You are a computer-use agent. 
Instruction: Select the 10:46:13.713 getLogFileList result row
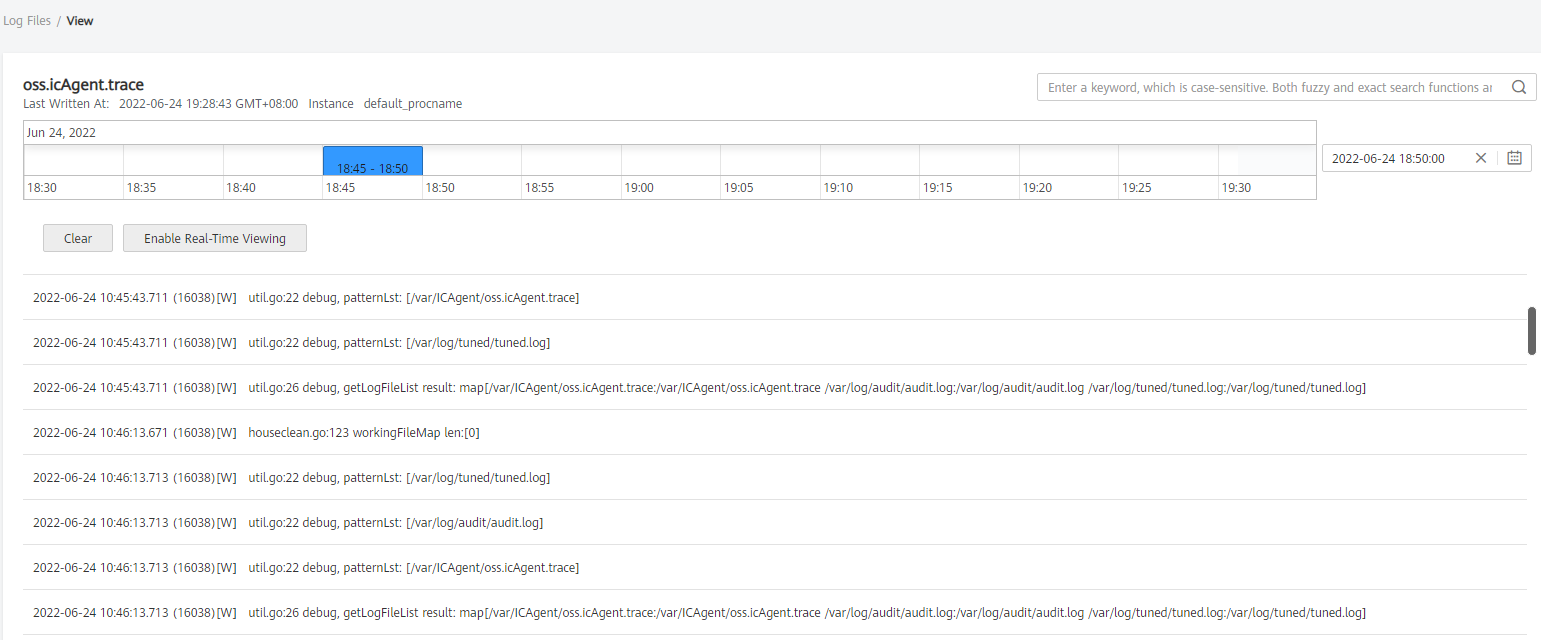click(x=775, y=613)
